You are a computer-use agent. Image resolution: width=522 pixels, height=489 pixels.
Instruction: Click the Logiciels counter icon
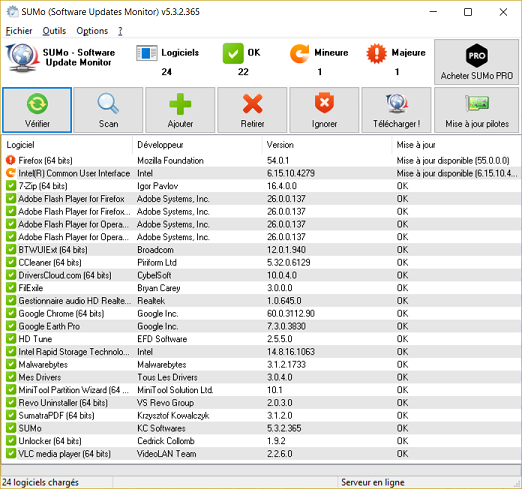(x=147, y=53)
